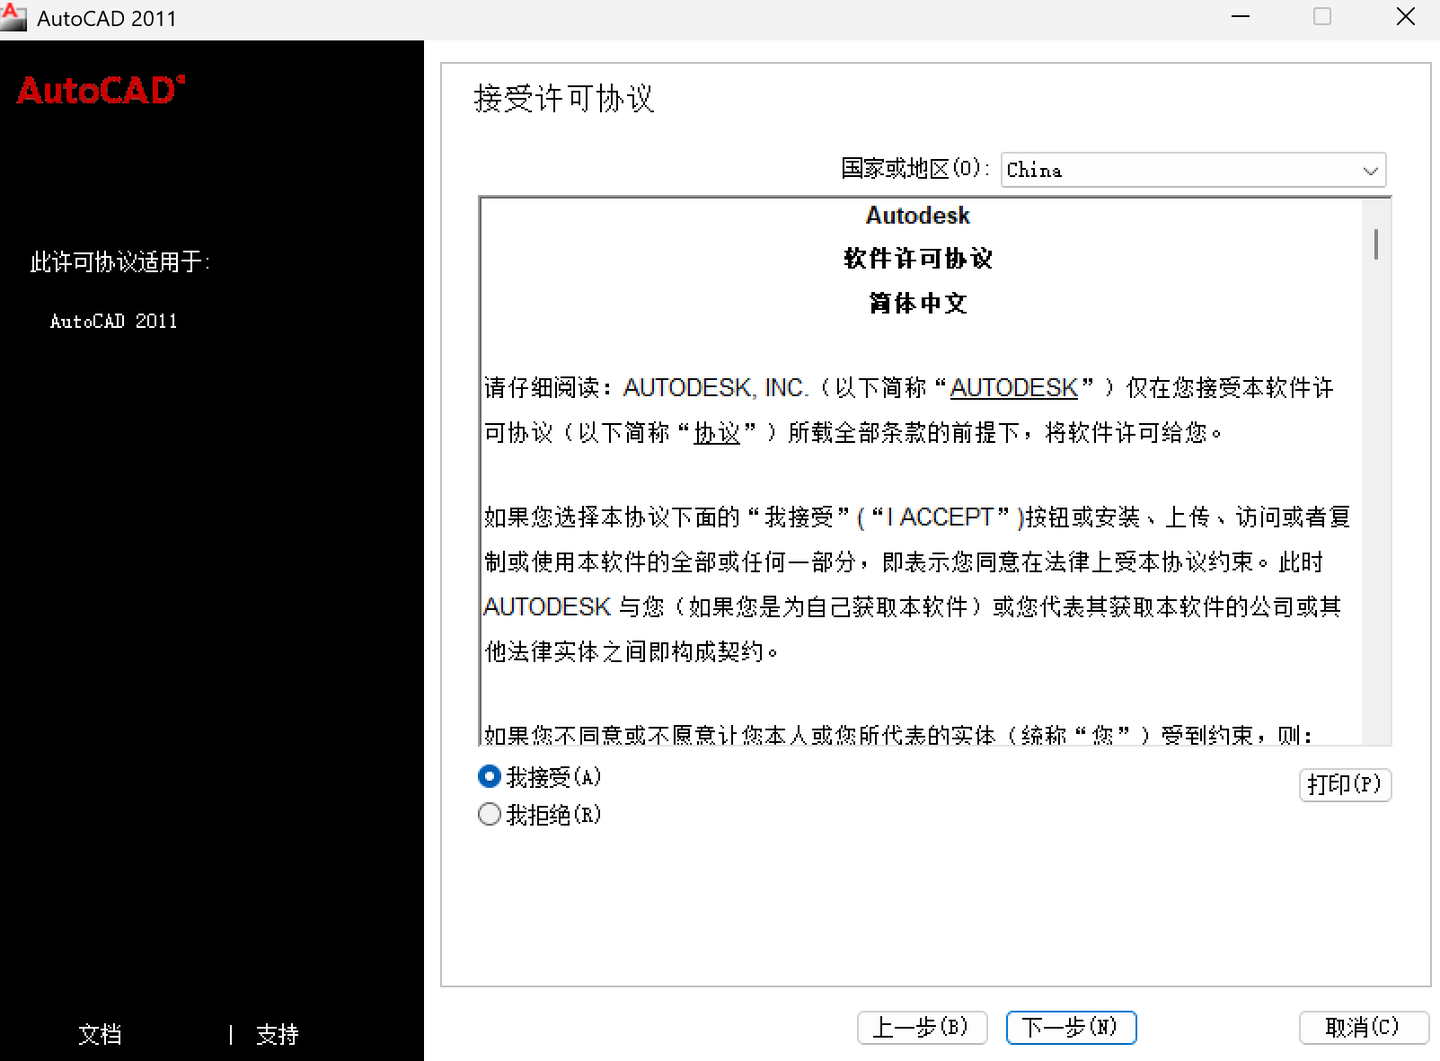Click the AutoCAD installer icon in the title bar
Viewport: 1440px width, 1061px height.
[x=14, y=17]
